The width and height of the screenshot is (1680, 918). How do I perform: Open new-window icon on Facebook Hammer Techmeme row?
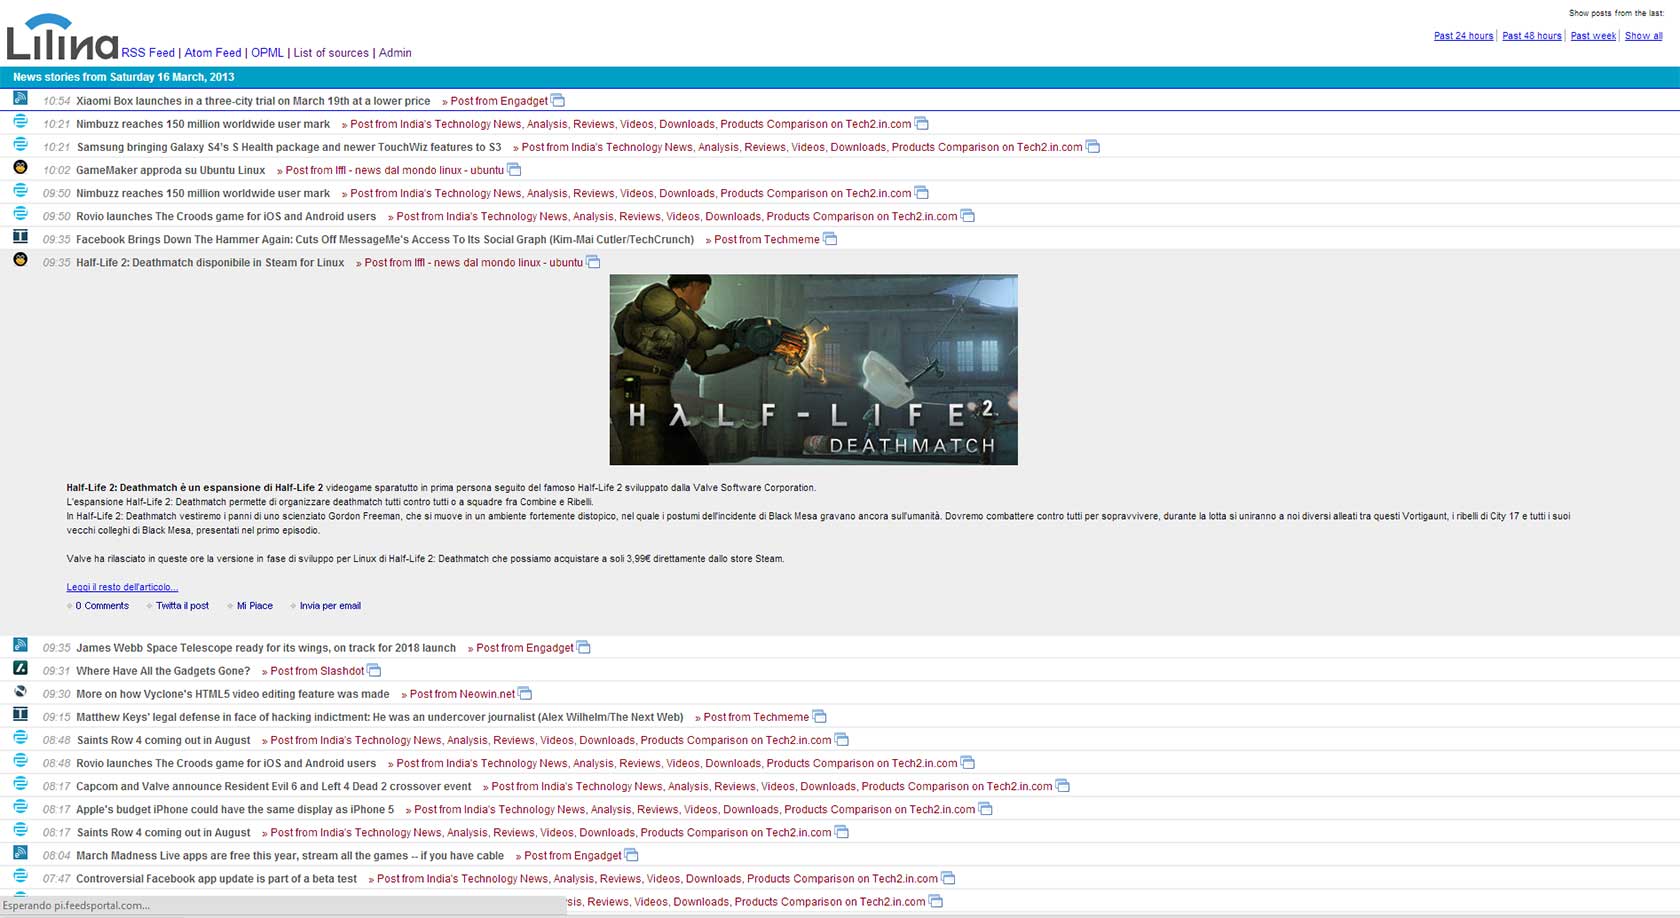pyautogui.click(x=830, y=238)
